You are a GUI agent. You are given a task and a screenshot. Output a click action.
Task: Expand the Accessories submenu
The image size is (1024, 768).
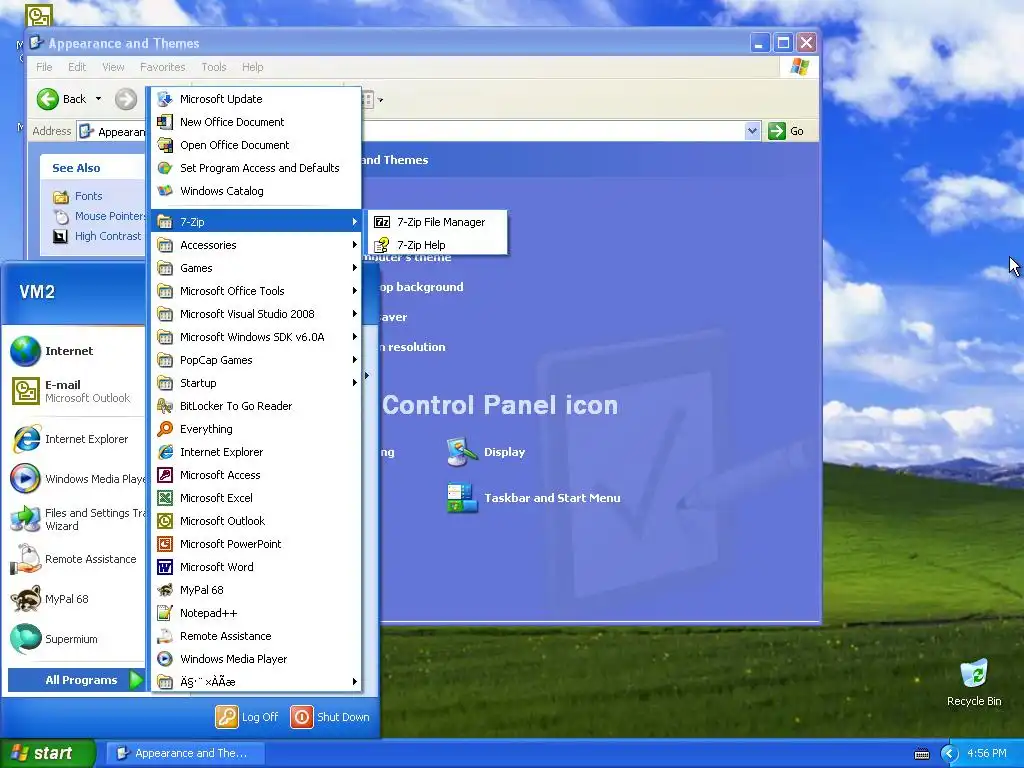click(256, 245)
